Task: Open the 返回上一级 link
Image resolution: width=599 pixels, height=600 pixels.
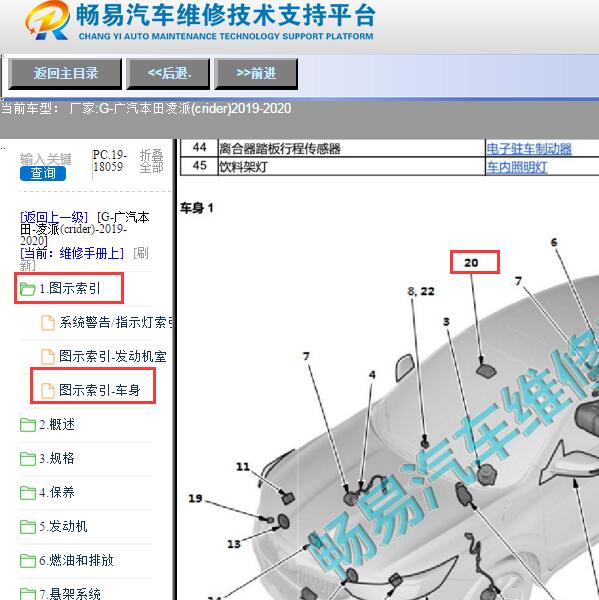Action: [54, 217]
